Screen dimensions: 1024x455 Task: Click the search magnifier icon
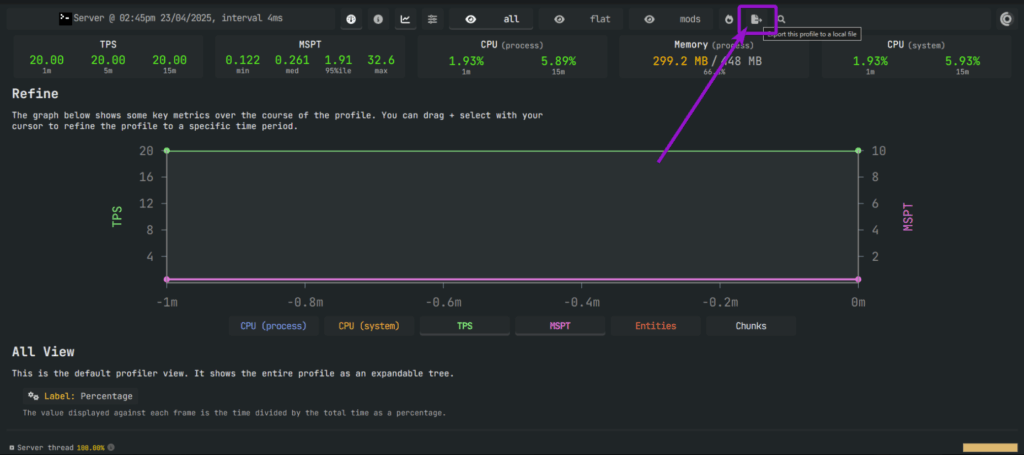[x=781, y=20]
